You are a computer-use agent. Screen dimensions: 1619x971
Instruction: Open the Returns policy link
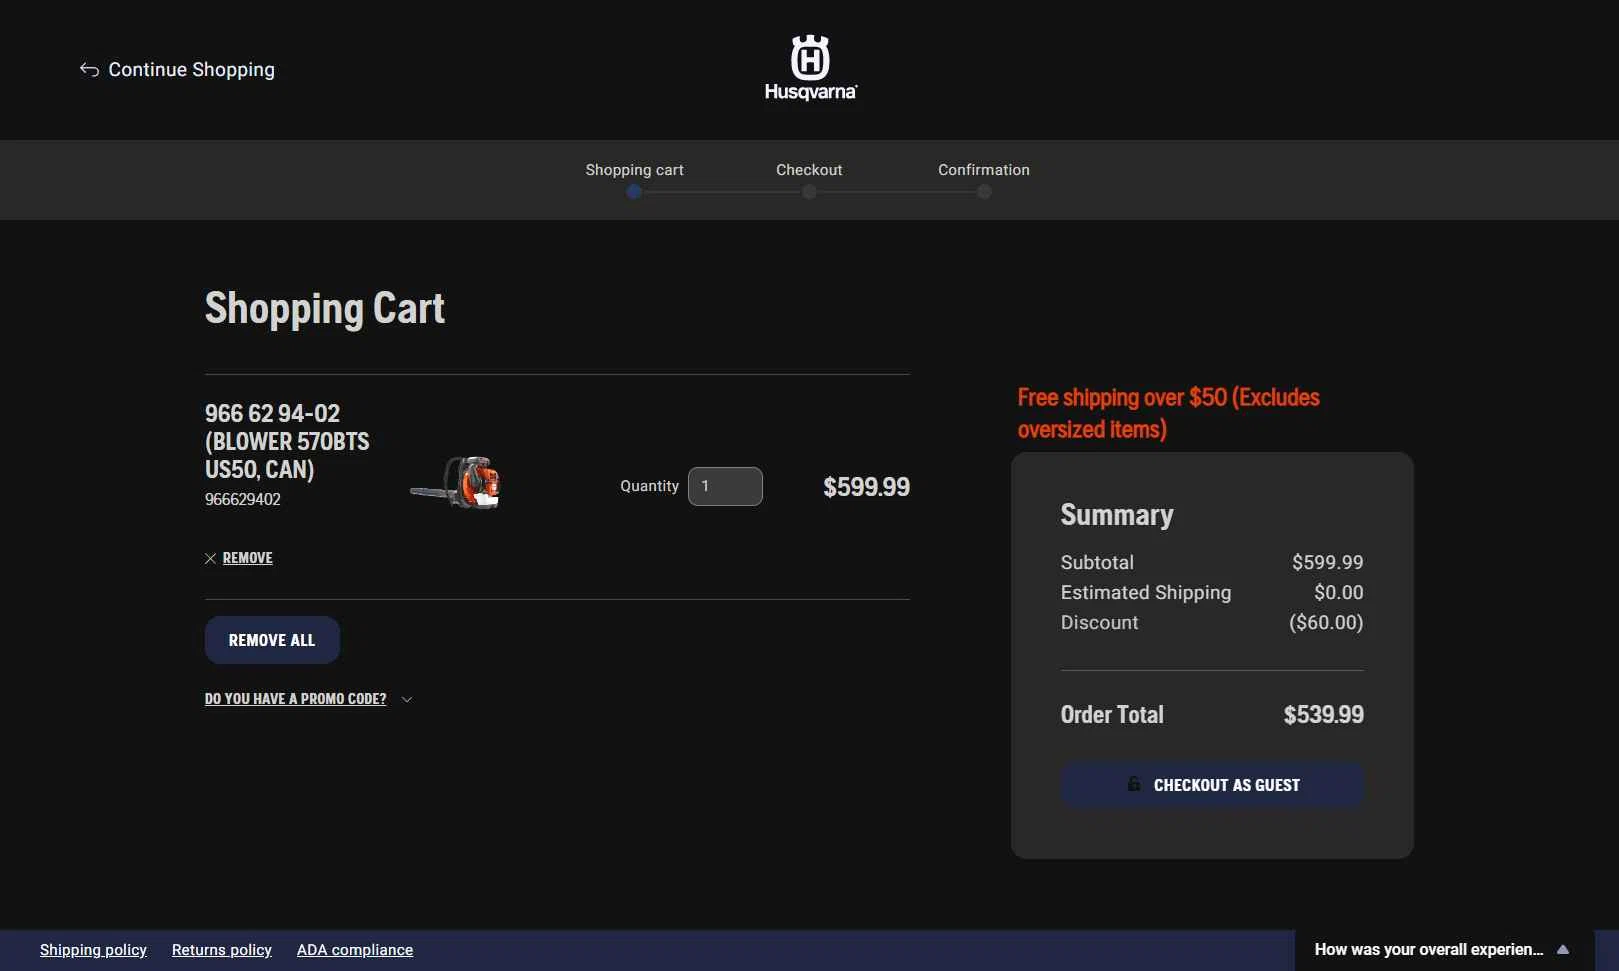(x=222, y=950)
